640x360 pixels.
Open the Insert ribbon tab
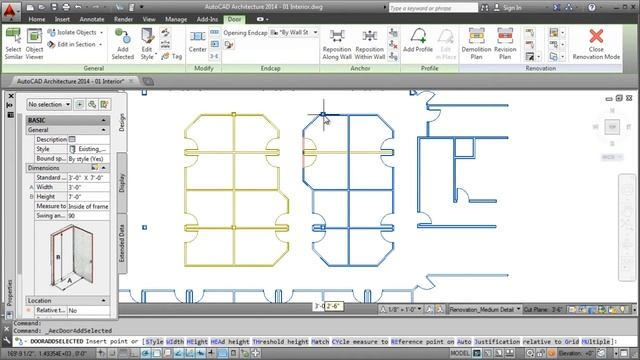click(62, 19)
